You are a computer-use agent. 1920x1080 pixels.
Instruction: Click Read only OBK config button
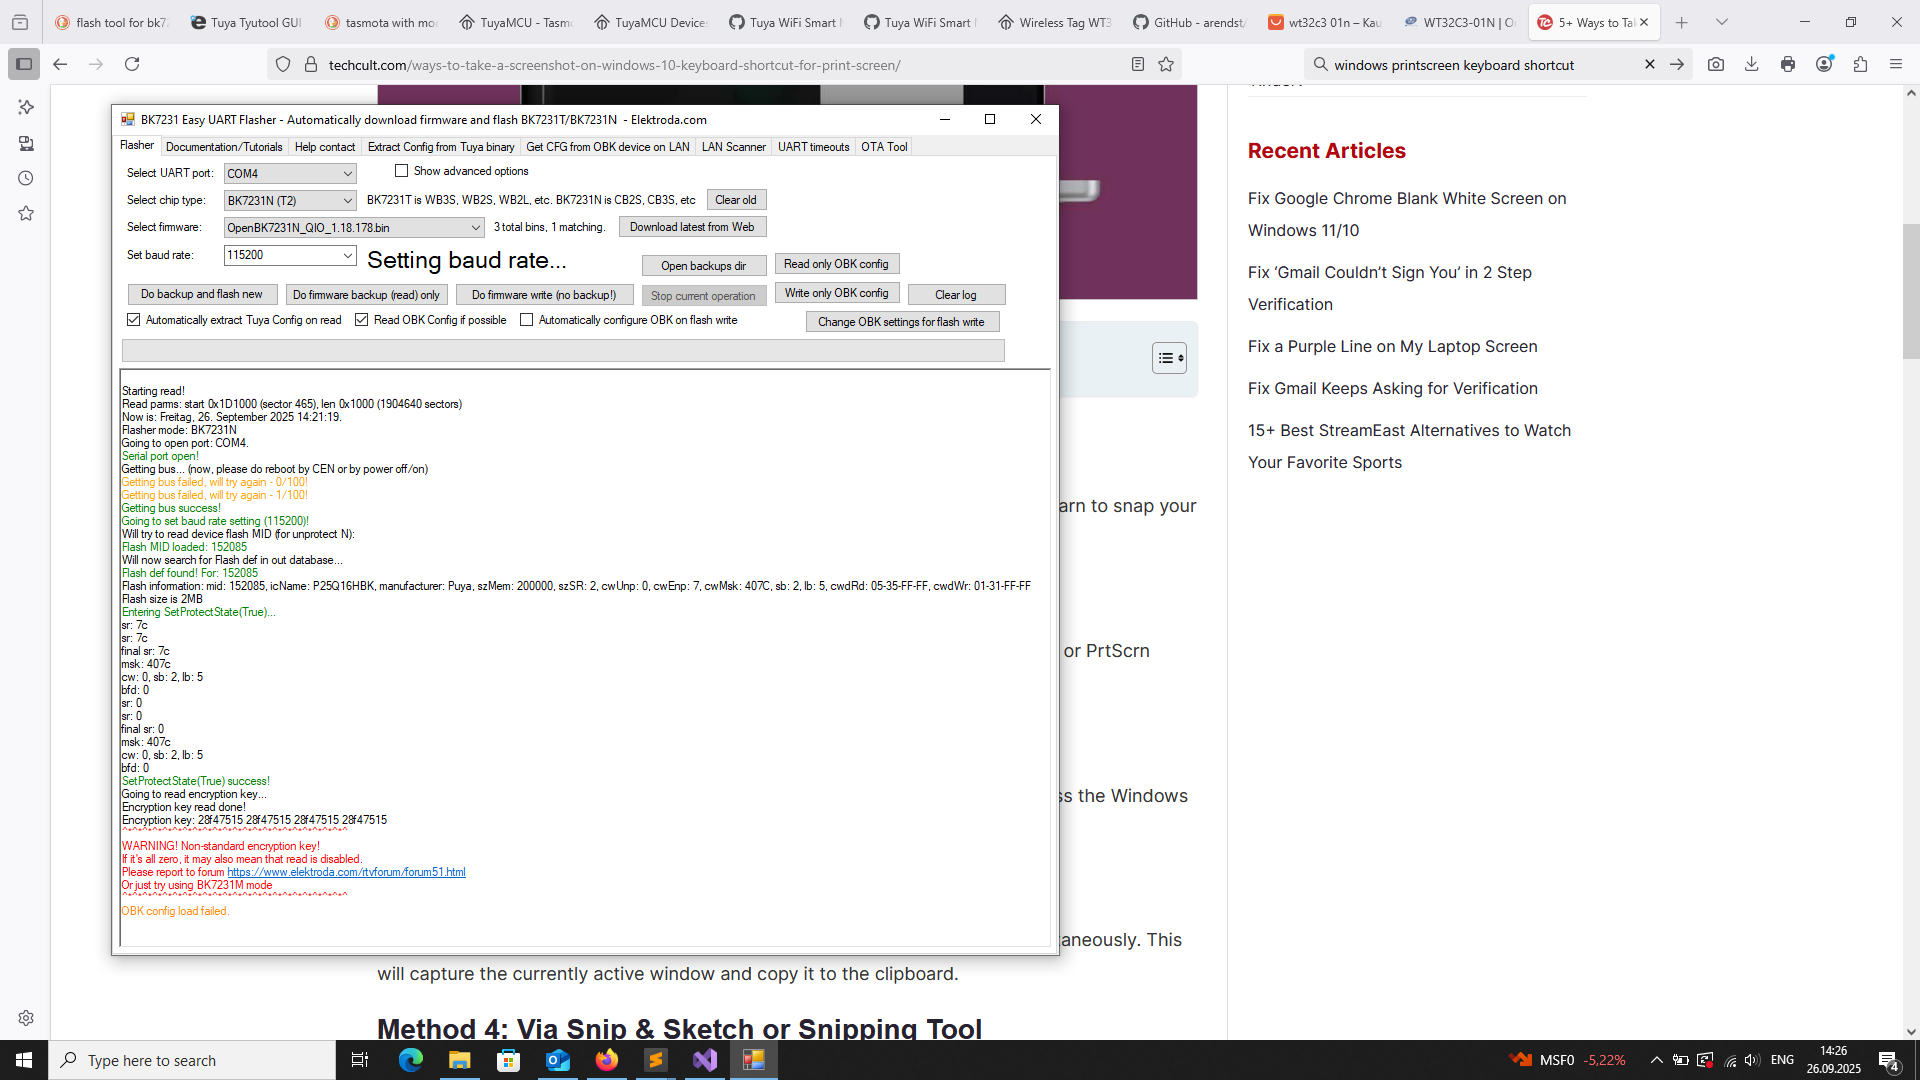point(837,264)
